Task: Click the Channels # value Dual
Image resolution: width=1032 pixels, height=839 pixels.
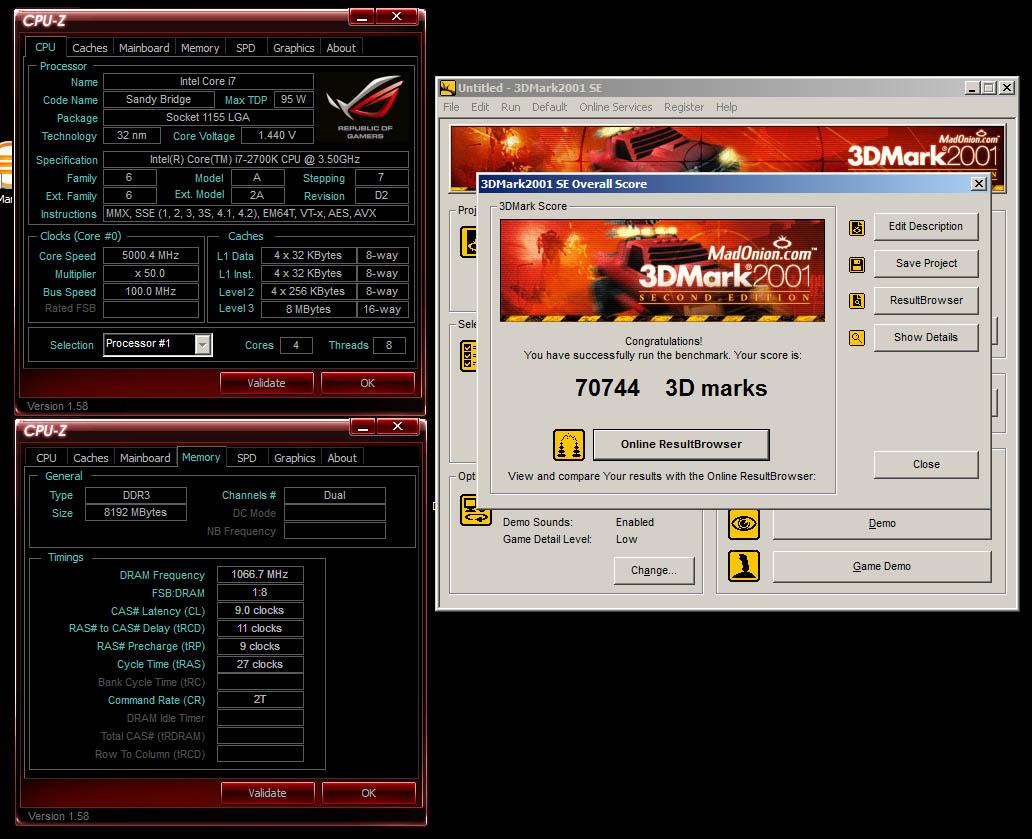Action: [334, 496]
